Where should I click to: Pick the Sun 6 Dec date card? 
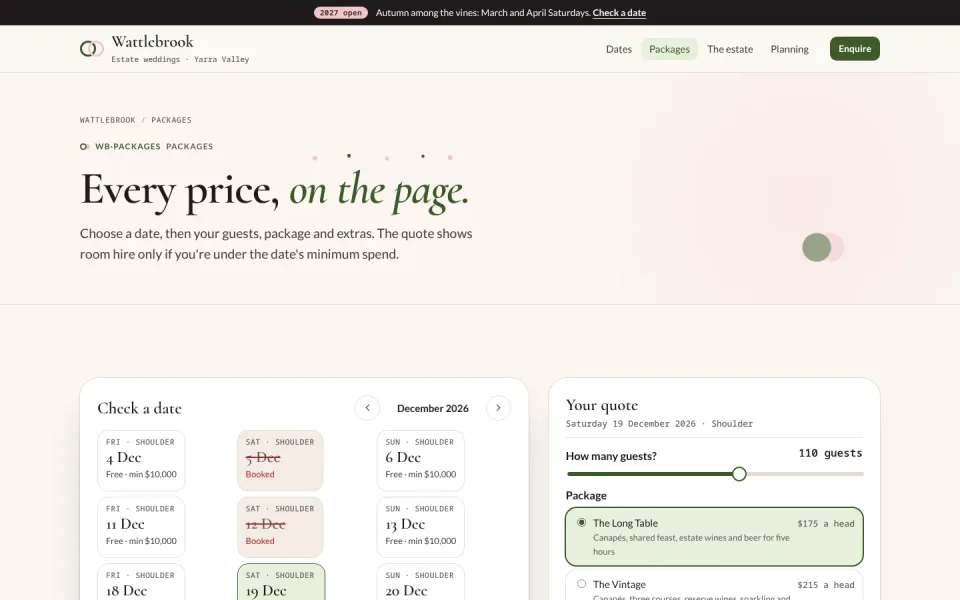point(421,460)
